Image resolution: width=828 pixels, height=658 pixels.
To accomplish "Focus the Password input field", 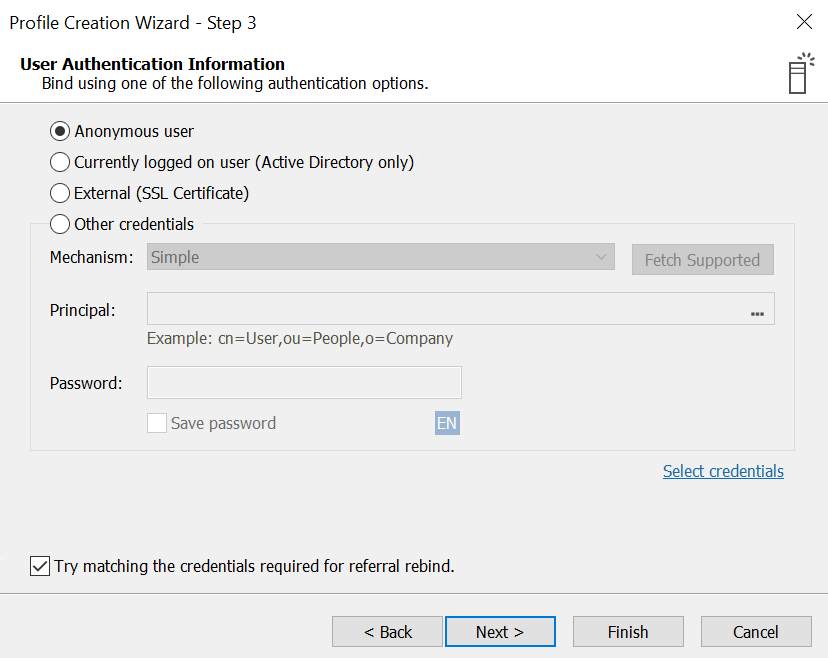I will [x=304, y=383].
